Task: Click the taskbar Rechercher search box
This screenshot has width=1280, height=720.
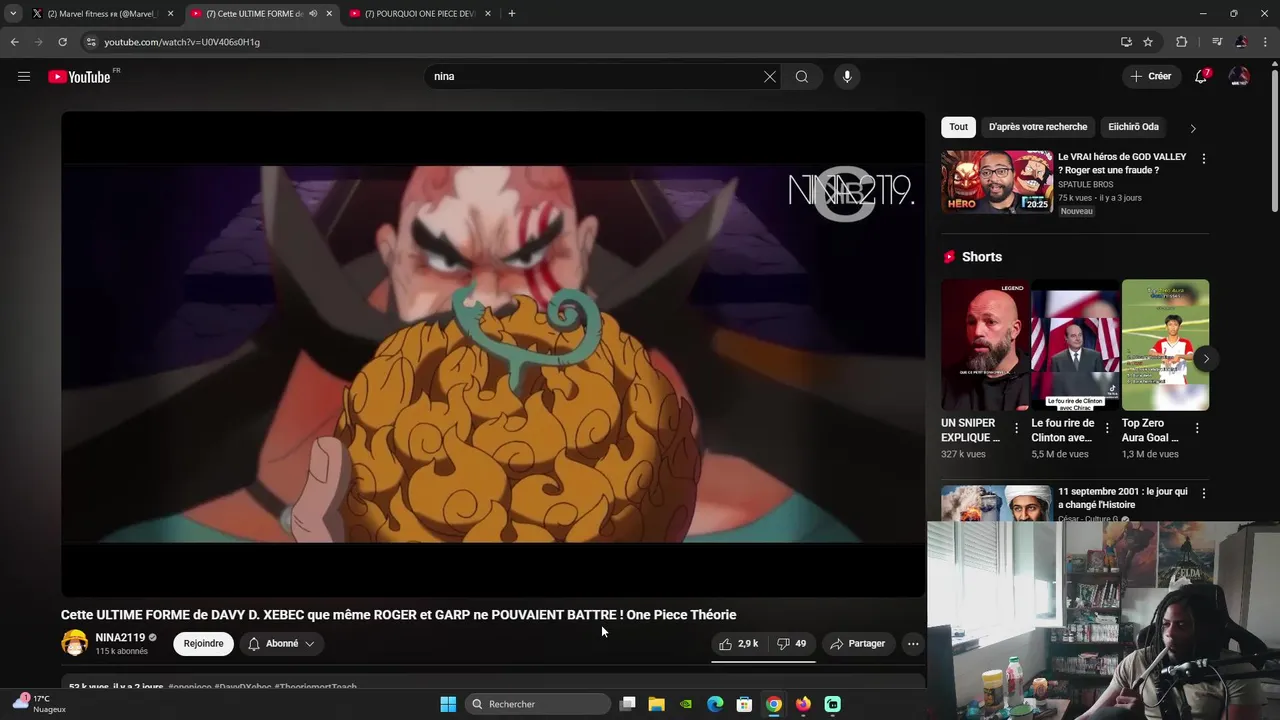Action: 540,704
